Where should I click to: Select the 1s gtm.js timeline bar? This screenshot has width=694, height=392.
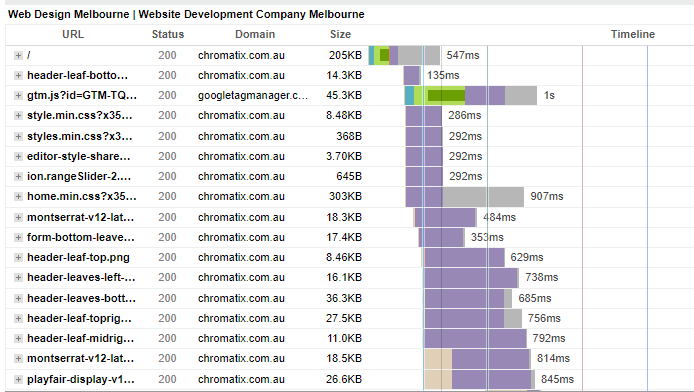pos(470,96)
